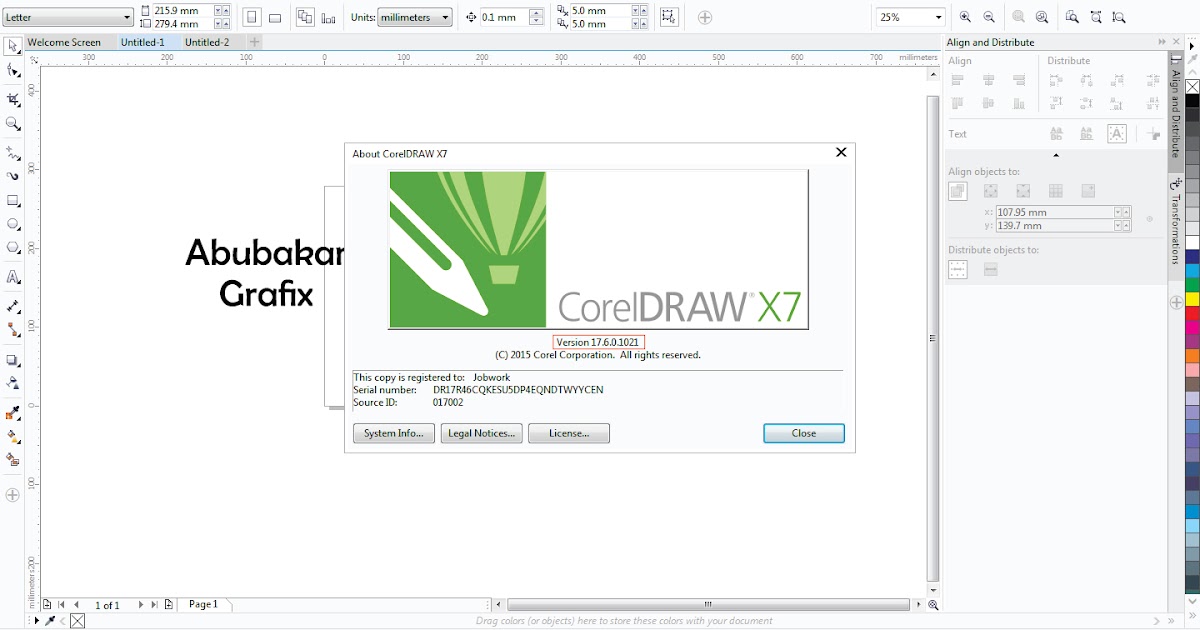Switch to the Untitled-1 document tab
The image size is (1200, 630).
[142, 42]
